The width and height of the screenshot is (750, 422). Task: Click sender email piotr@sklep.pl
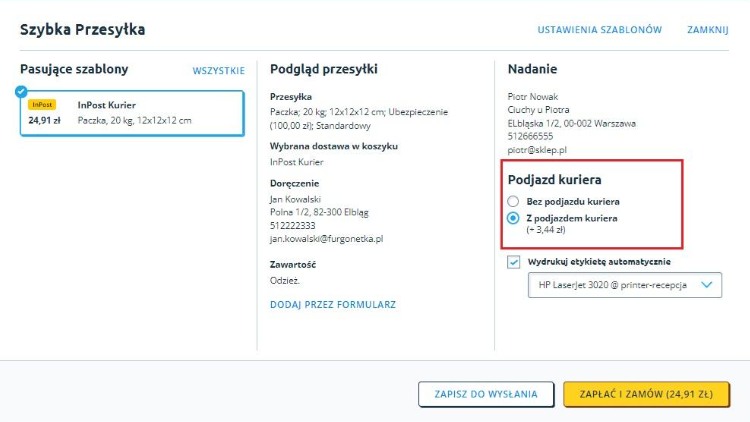click(x=538, y=150)
